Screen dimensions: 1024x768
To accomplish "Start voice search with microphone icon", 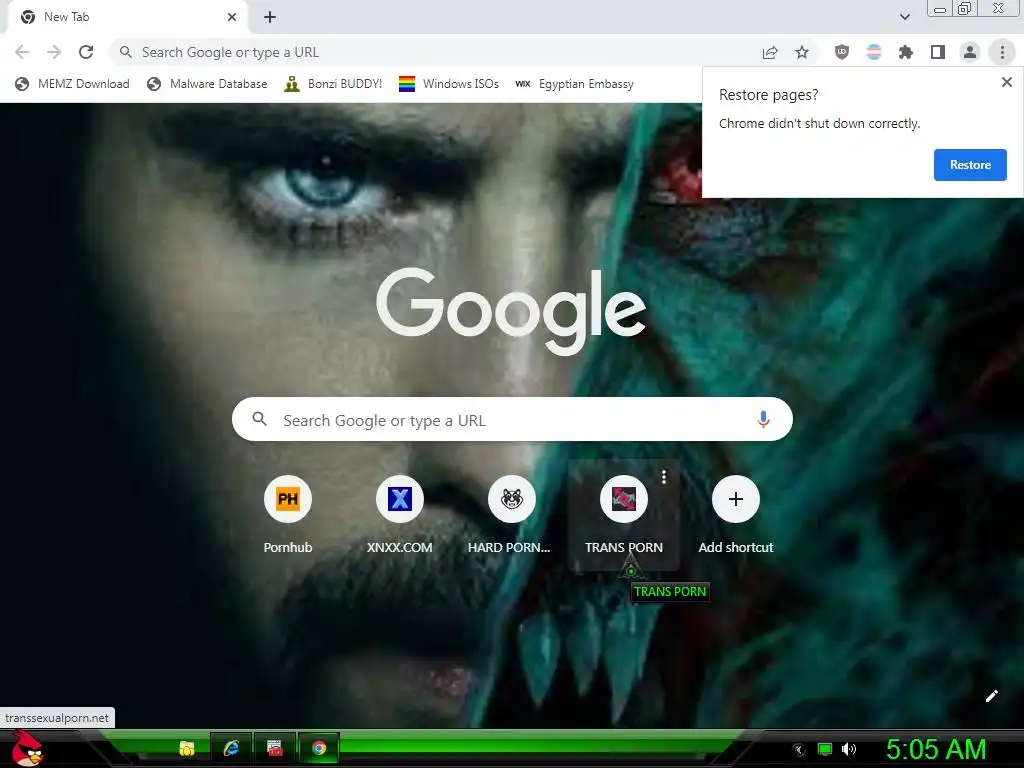I will coord(763,419).
